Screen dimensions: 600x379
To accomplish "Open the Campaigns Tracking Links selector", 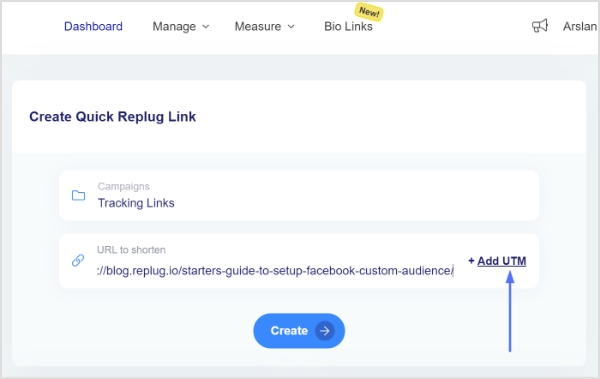I will pos(299,196).
